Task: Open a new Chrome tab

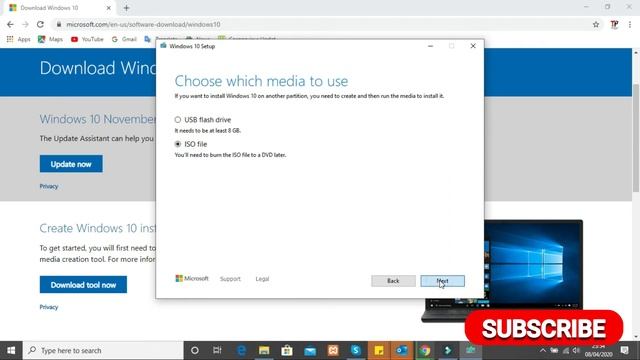Action: [x=126, y=8]
